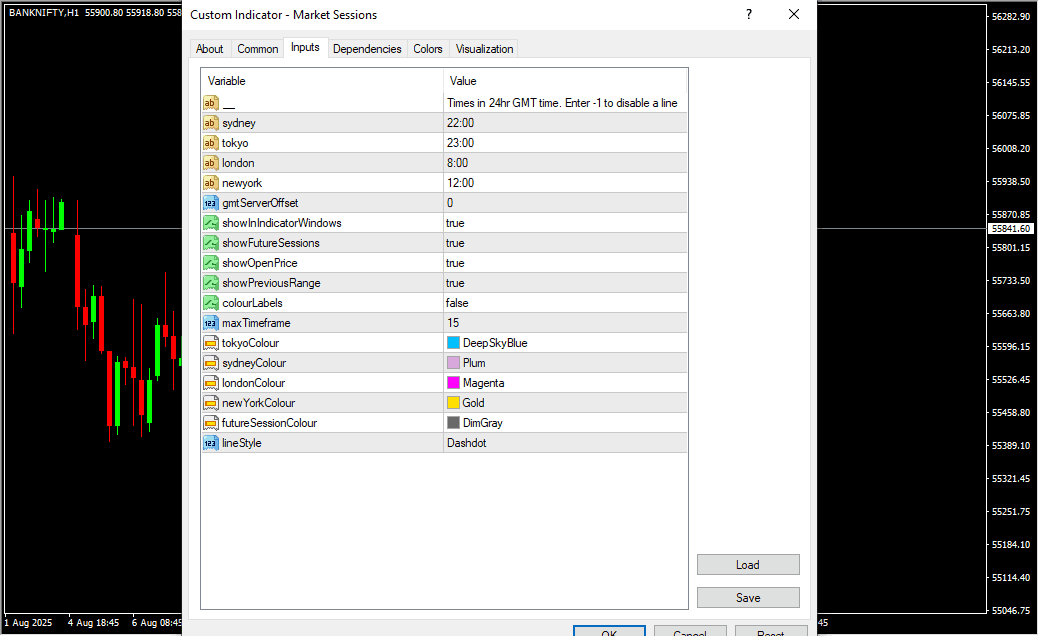1039x636 pixels.
Task: Switch to the Colors tab
Action: (428, 49)
